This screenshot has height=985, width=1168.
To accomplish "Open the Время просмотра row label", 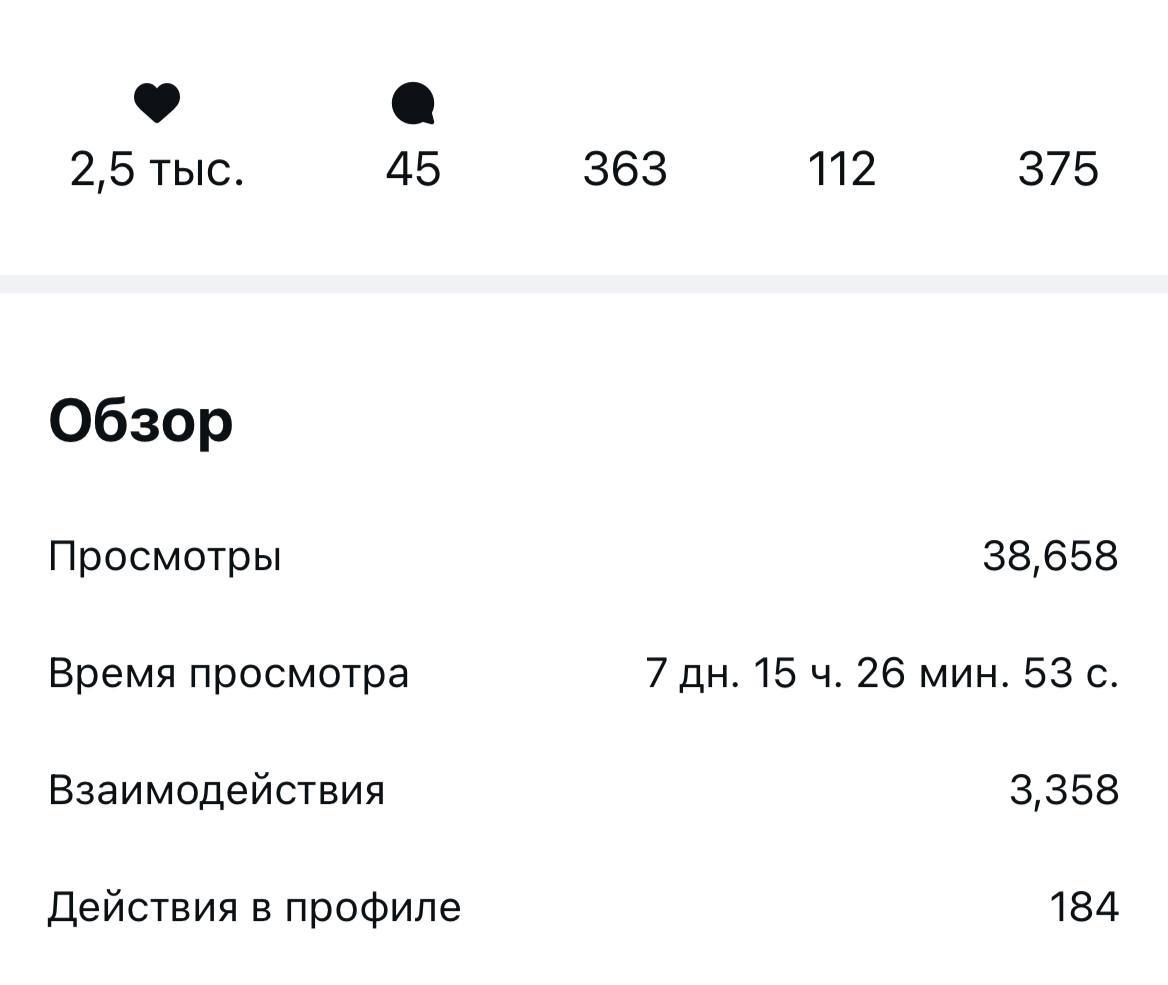I will pos(229,674).
